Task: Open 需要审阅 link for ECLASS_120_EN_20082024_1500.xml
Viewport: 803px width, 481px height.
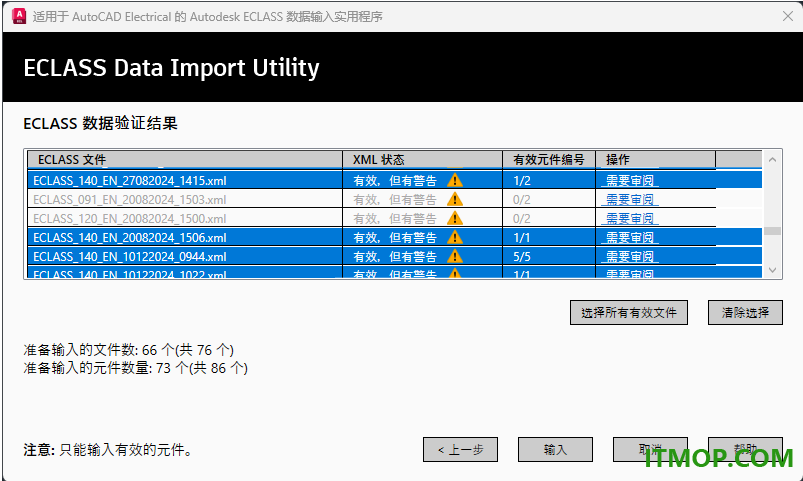Action: point(630,219)
